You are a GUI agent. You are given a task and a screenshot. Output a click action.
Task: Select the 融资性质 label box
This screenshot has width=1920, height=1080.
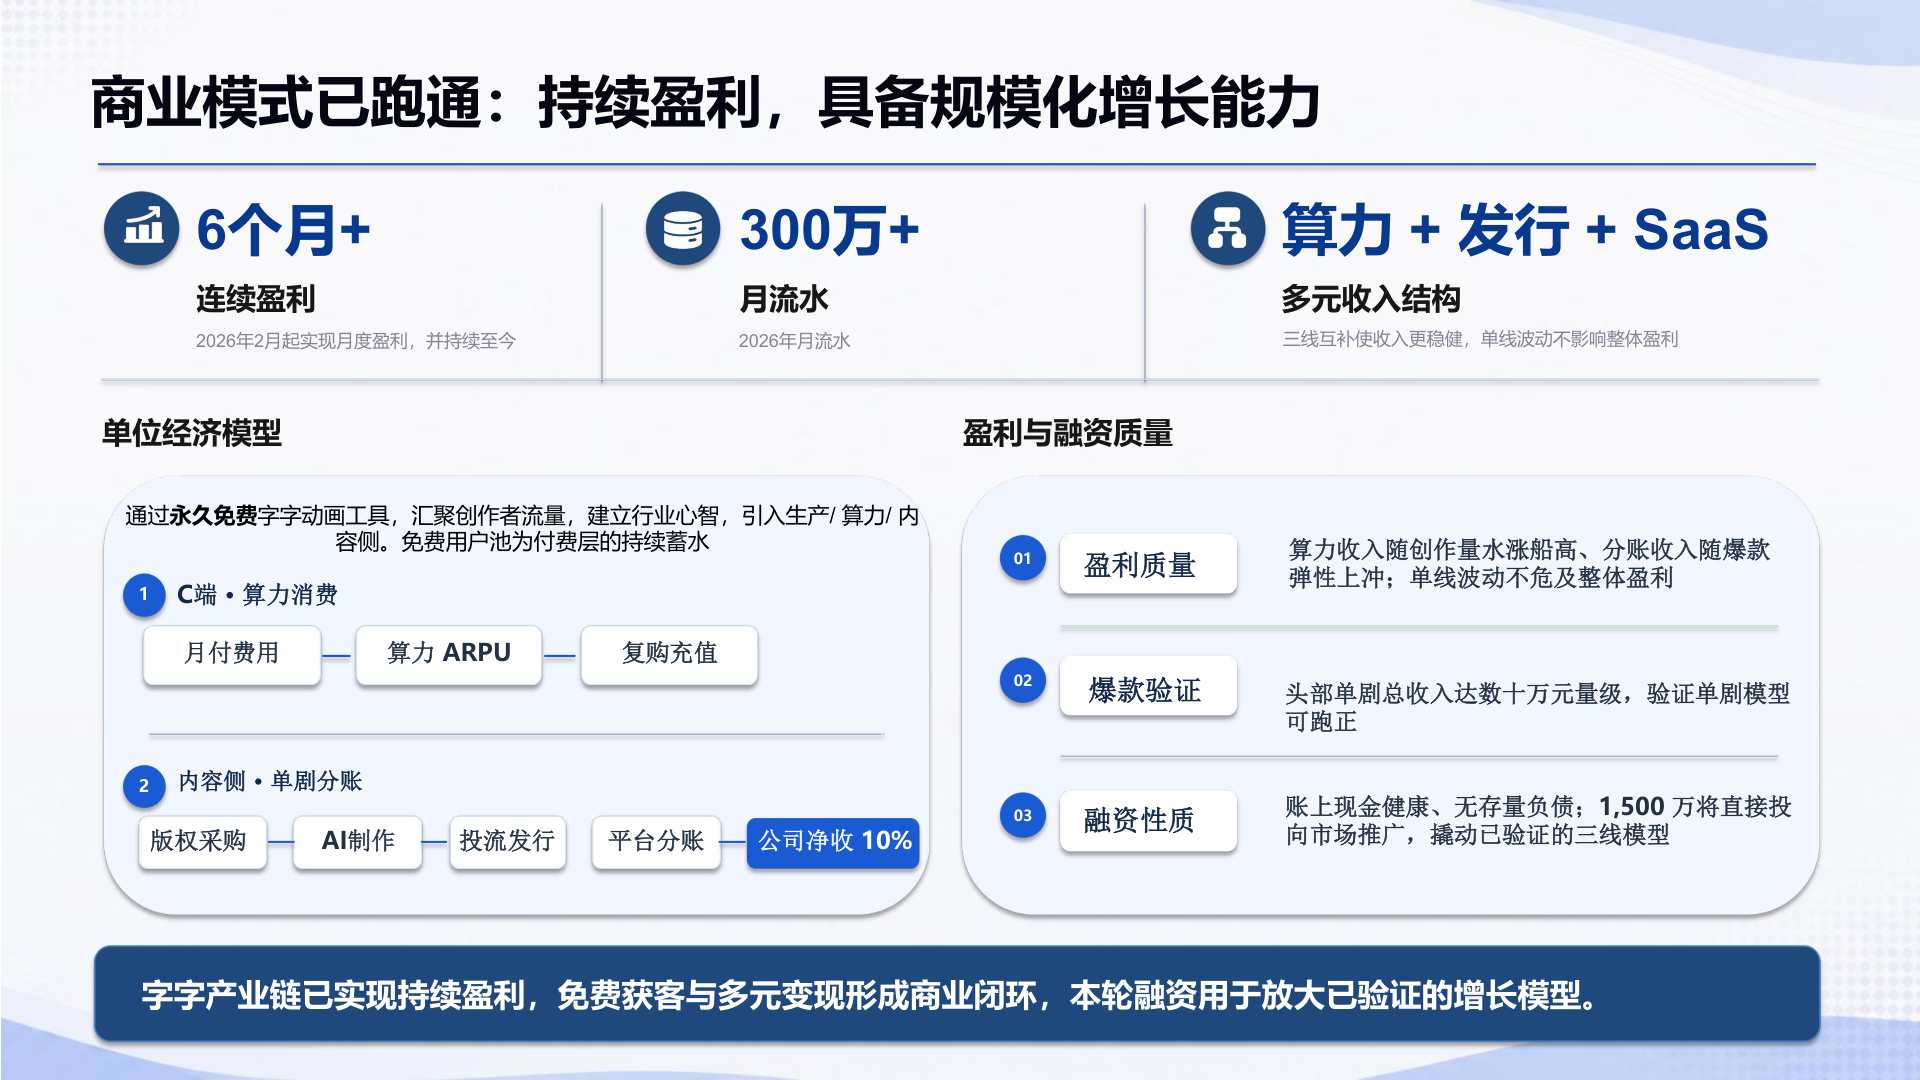pos(1149,821)
